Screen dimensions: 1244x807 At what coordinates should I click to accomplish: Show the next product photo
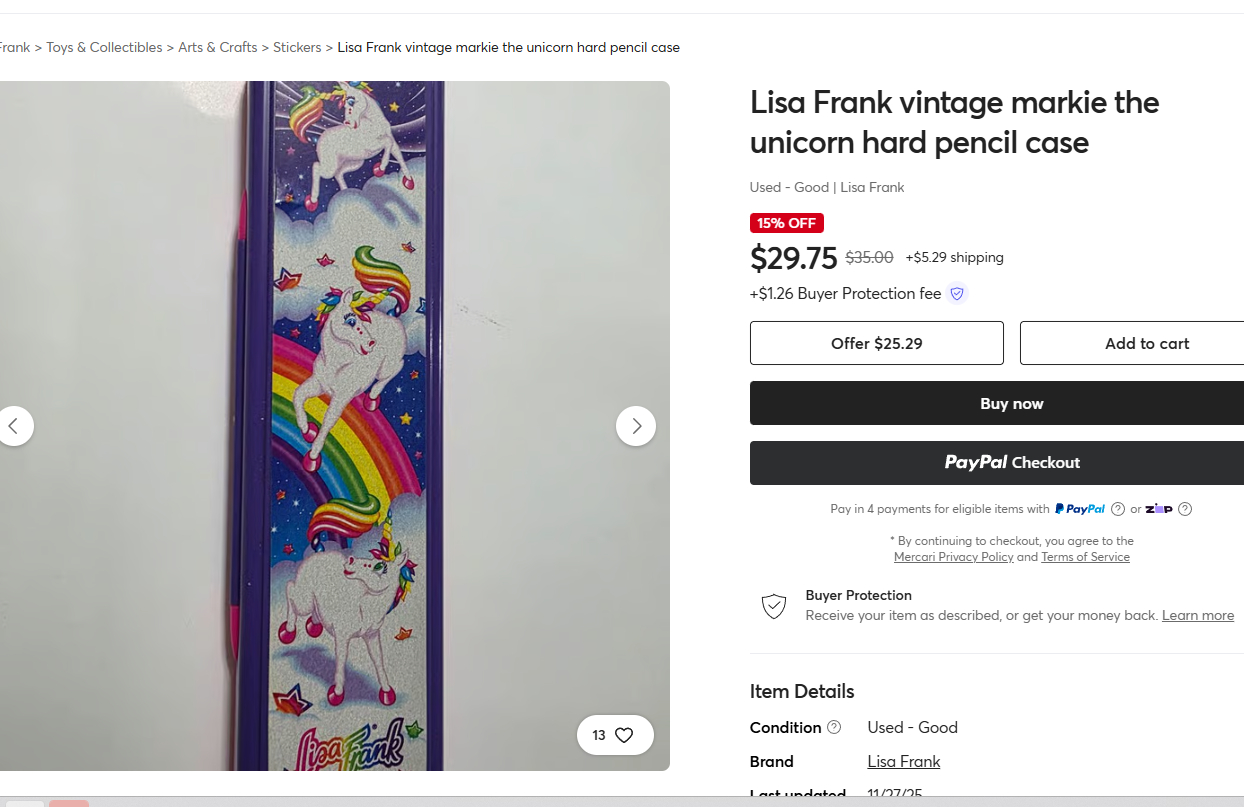point(636,426)
